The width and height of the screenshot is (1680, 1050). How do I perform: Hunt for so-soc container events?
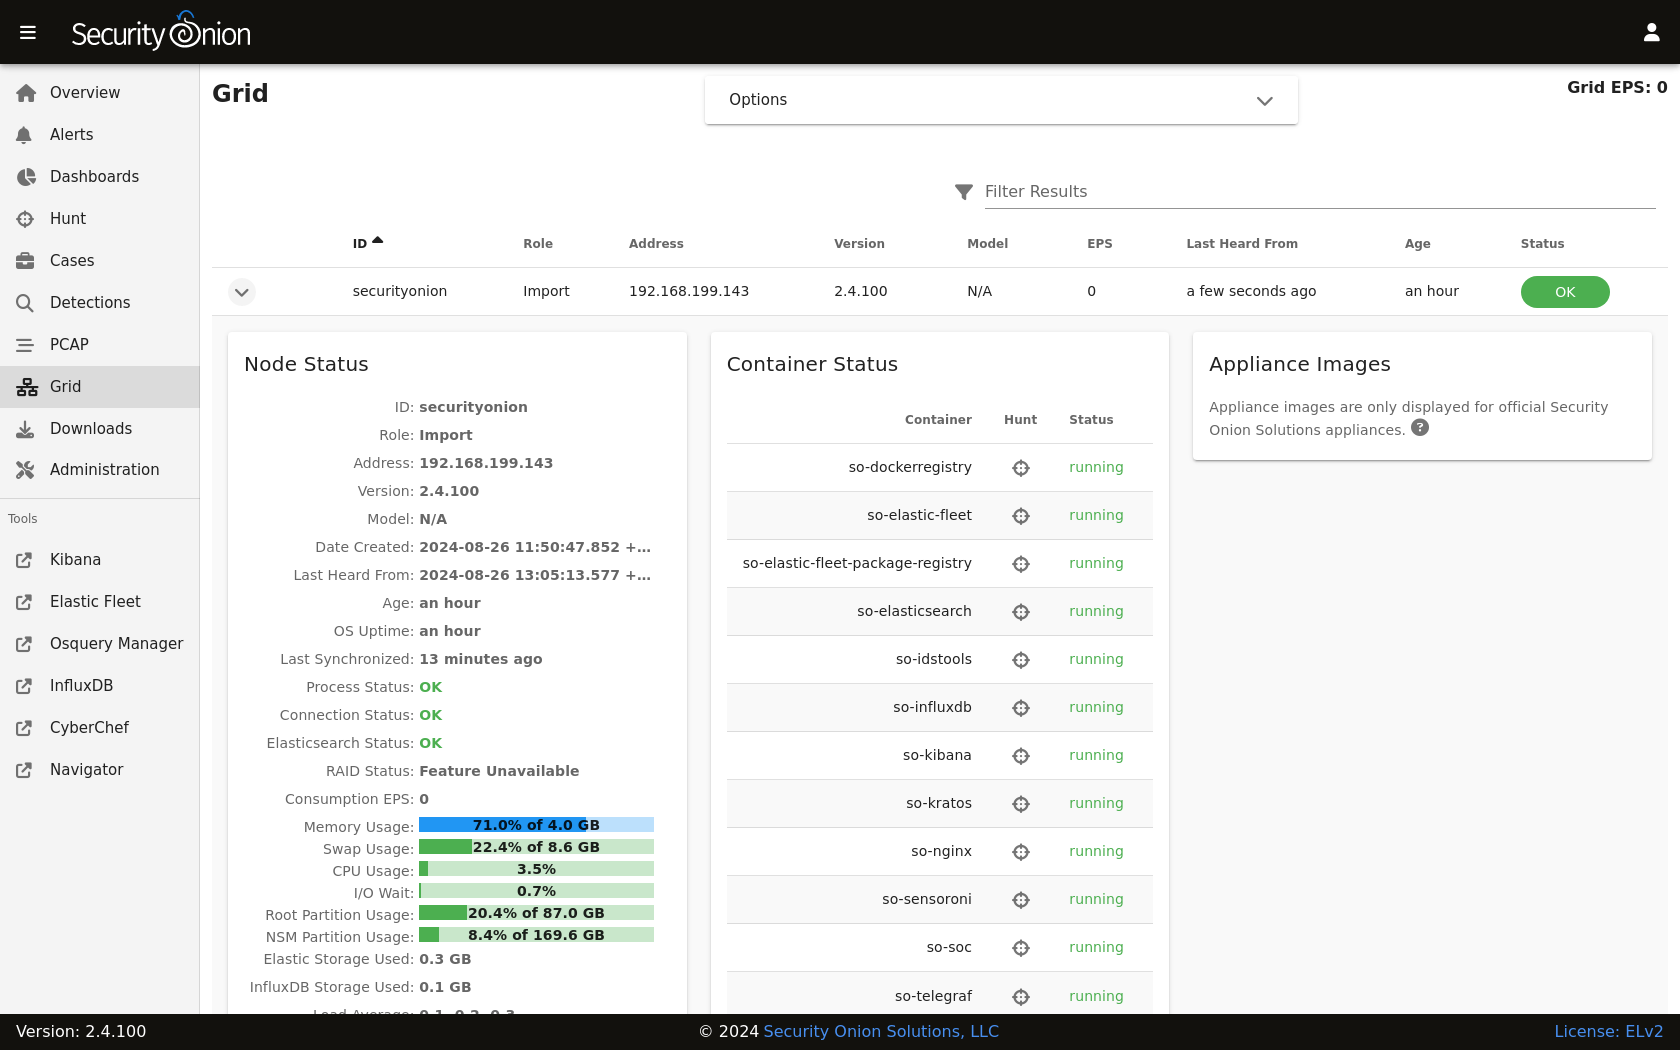(1021, 948)
